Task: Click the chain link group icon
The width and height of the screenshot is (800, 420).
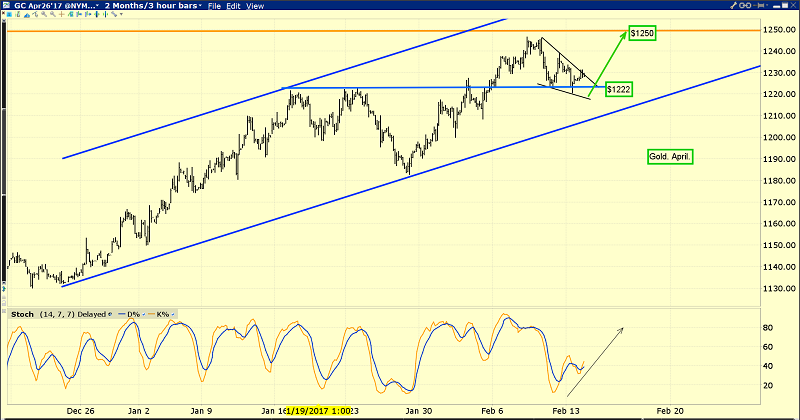Action: coord(745,5)
